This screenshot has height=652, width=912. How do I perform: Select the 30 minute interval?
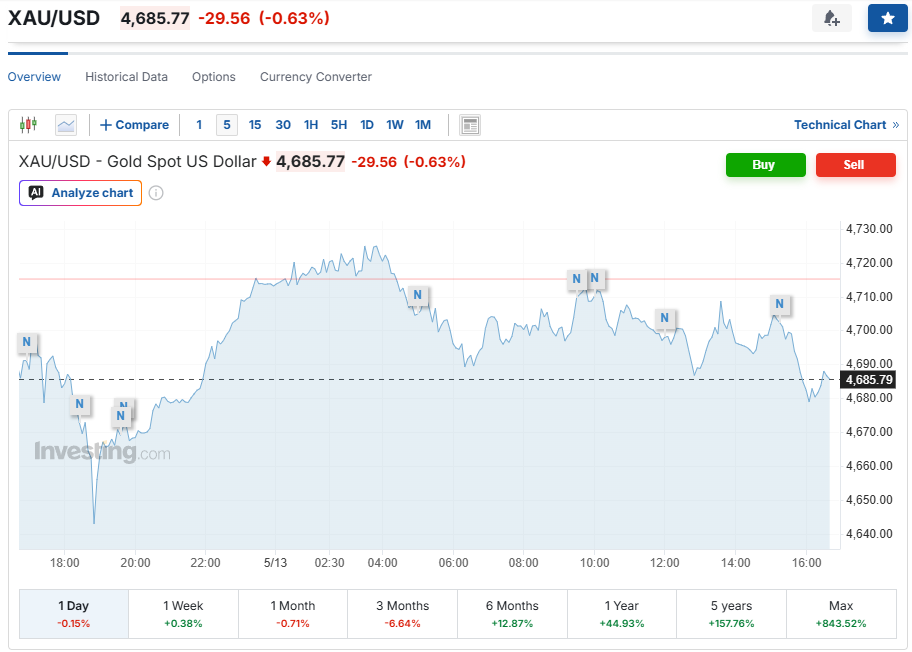click(x=283, y=124)
